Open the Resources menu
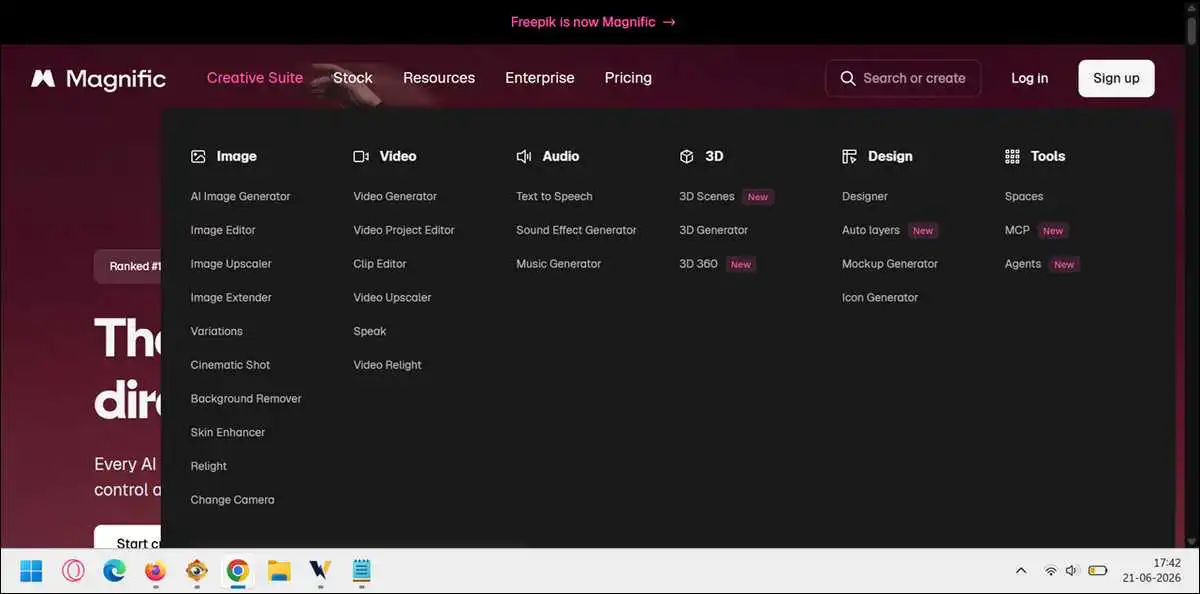The height and width of the screenshot is (594, 1200). pyautogui.click(x=439, y=78)
